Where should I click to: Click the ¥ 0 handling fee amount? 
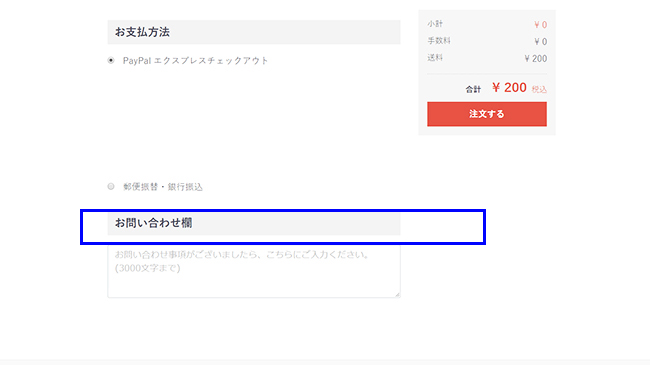pyautogui.click(x=540, y=41)
